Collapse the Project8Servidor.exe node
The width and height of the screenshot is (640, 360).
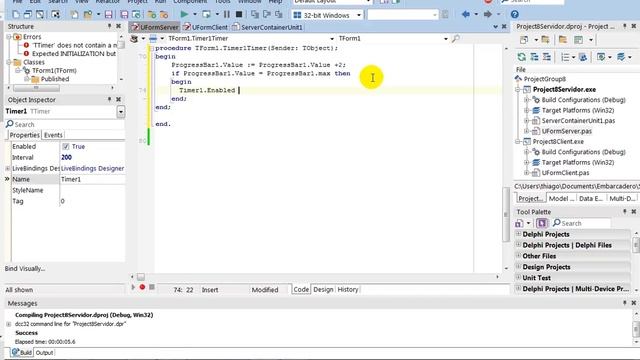[518, 89]
